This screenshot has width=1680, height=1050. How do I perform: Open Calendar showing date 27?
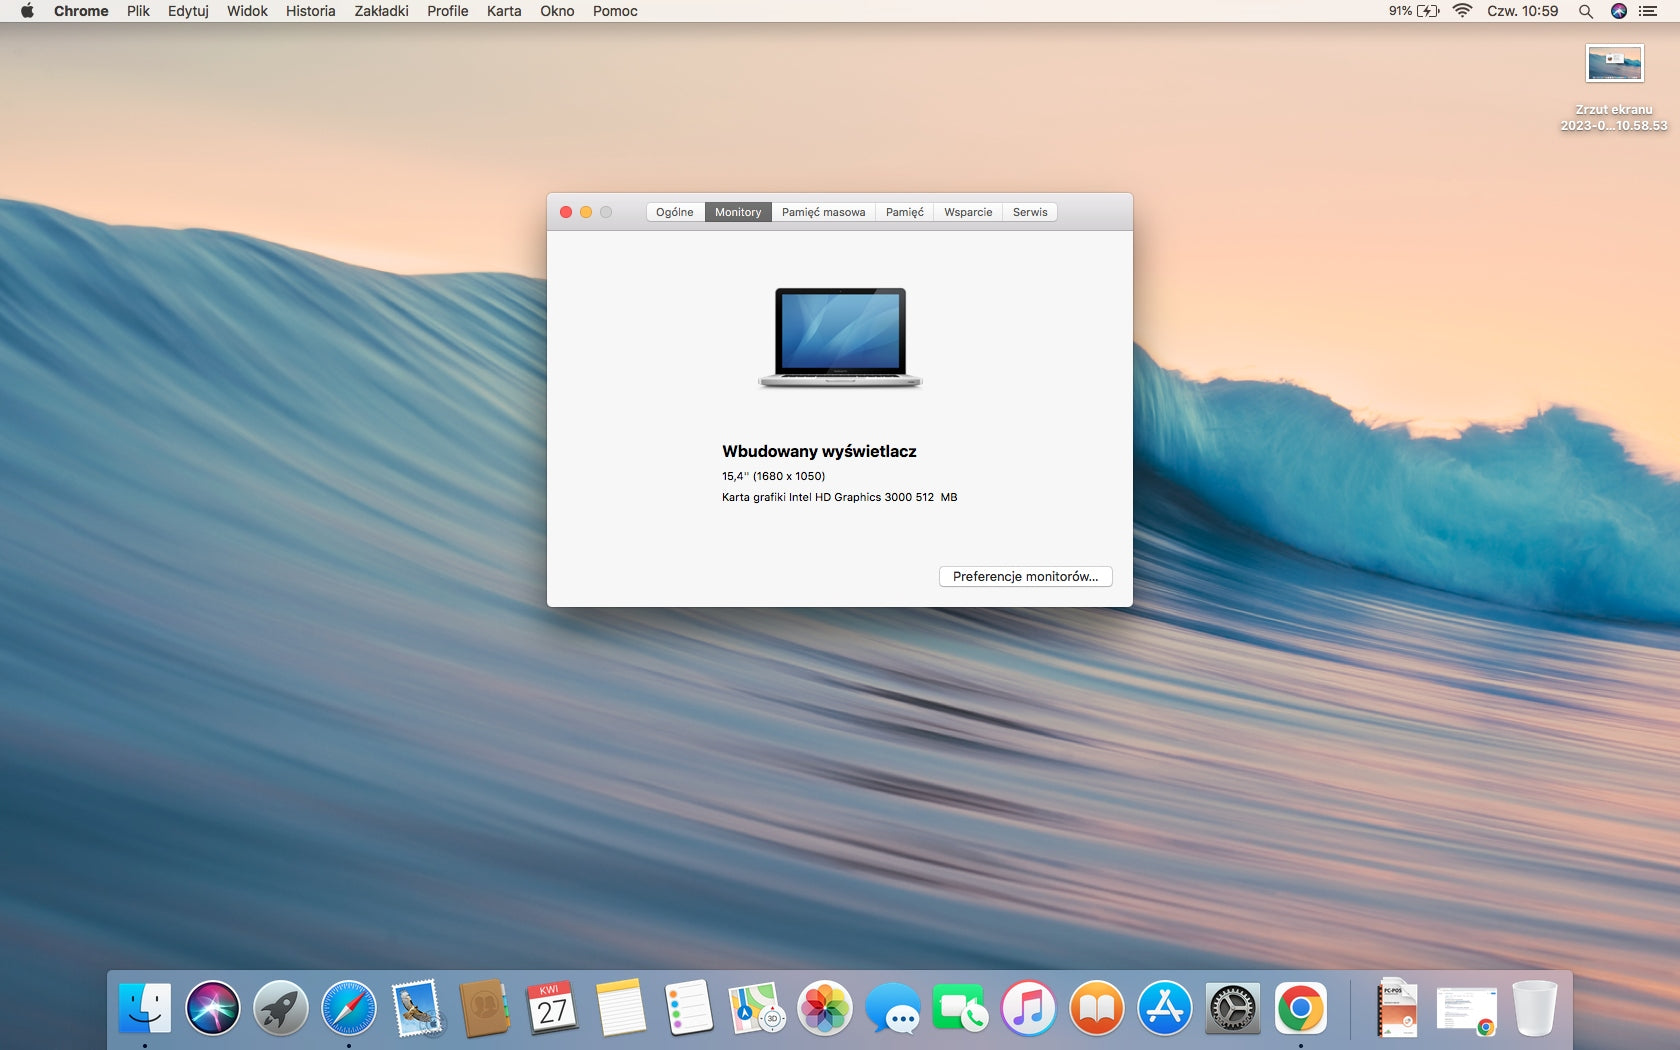[553, 1008]
